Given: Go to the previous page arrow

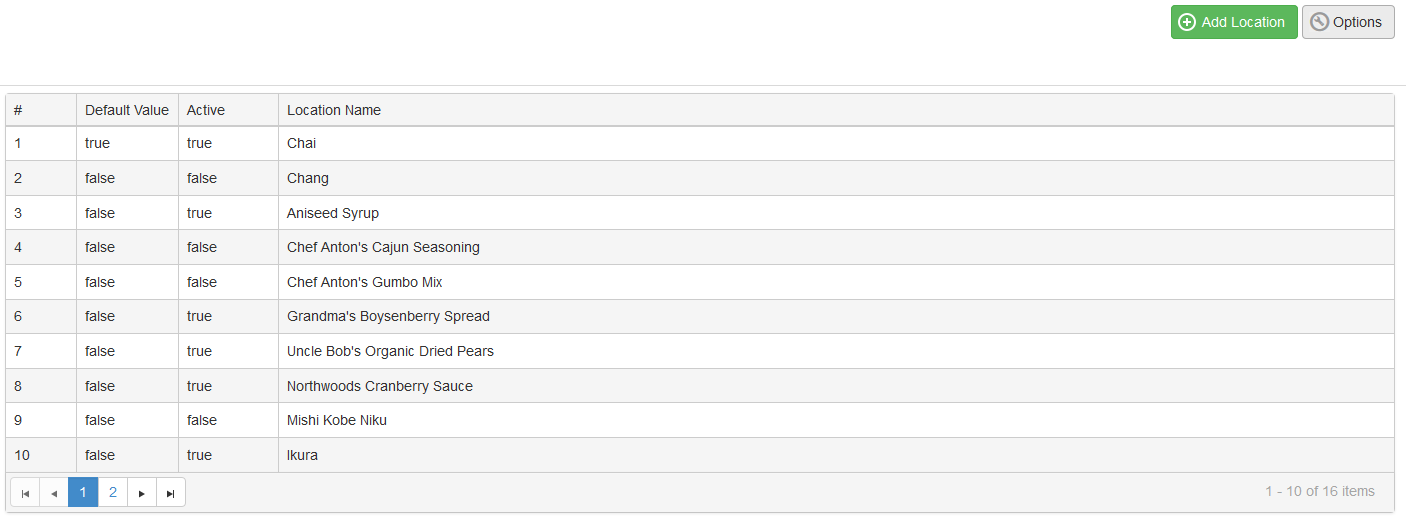Looking at the screenshot, I should [54, 493].
